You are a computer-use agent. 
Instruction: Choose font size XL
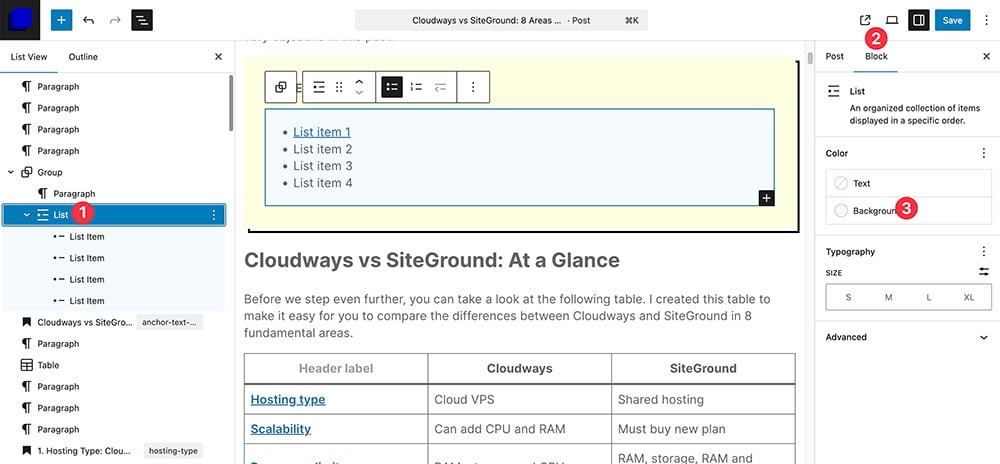[969, 297]
